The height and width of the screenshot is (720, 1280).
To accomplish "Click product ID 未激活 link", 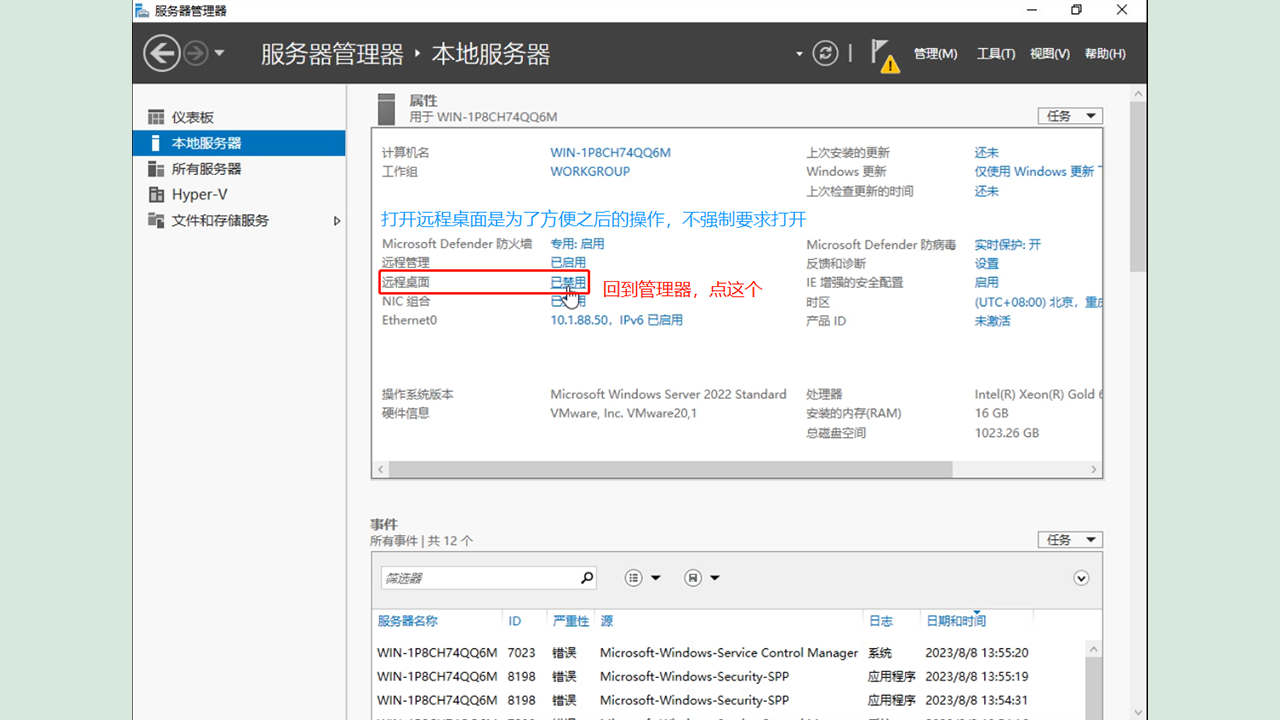I will click(x=992, y=321).
